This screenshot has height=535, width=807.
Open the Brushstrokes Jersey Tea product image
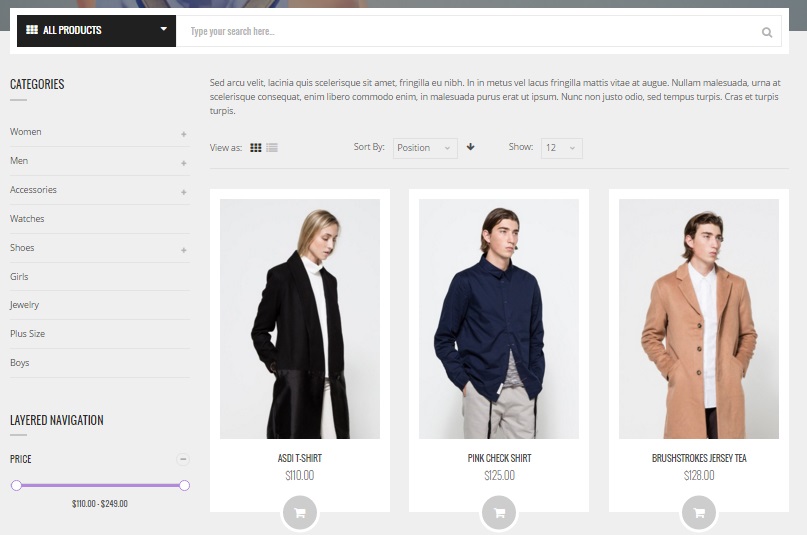point(699,318)
